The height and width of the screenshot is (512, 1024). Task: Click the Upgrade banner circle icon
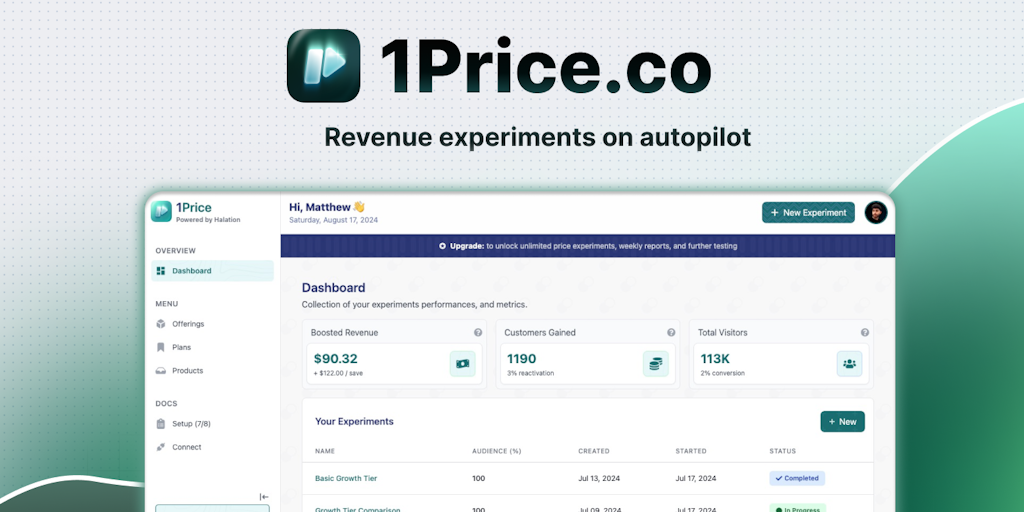[442, 246]
